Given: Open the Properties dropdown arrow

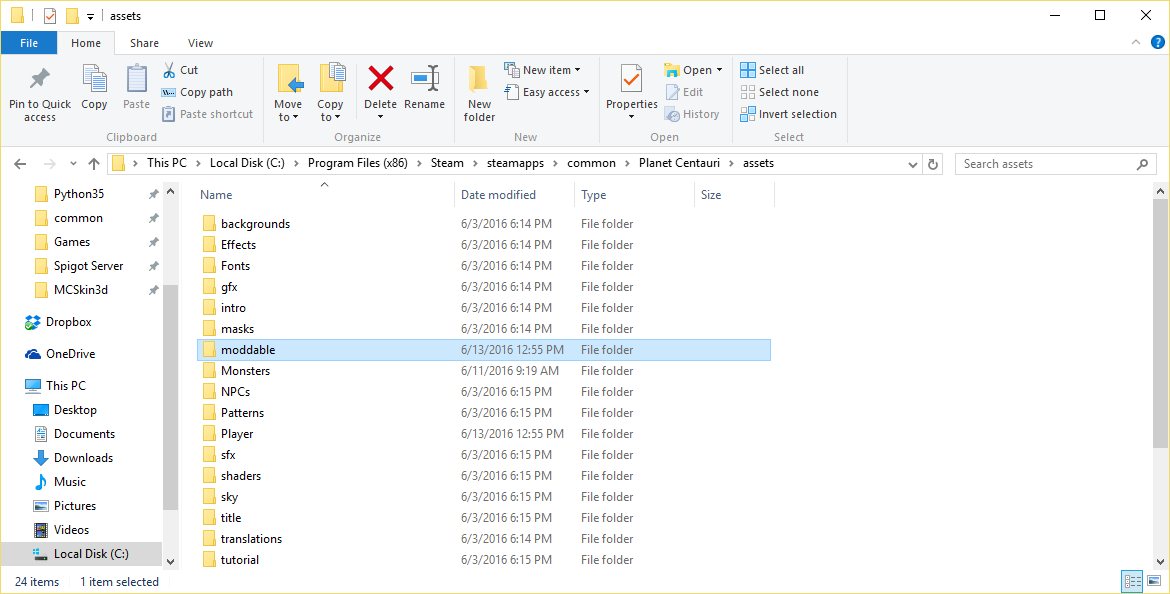Looking at the screenshot, I should (x=631, y=117).
